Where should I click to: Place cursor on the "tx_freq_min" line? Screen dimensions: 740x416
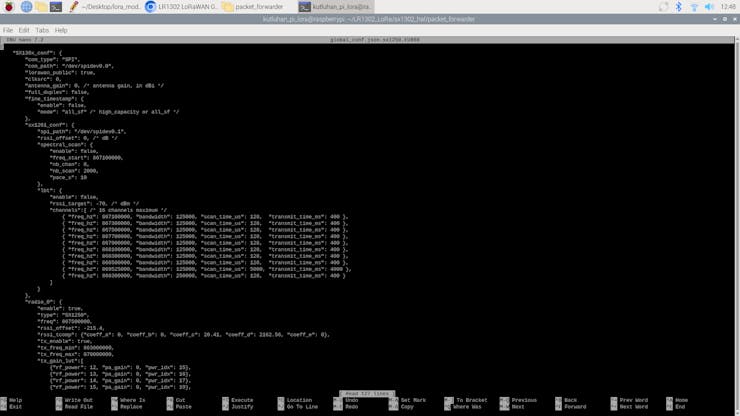[x=76, y=348]
